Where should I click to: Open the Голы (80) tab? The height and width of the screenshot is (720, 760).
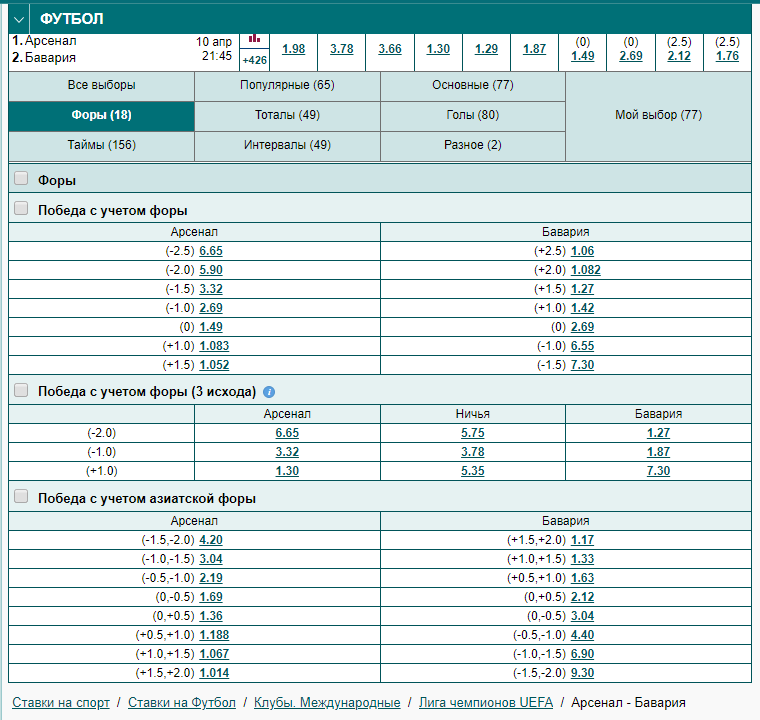tap(473, 115)
